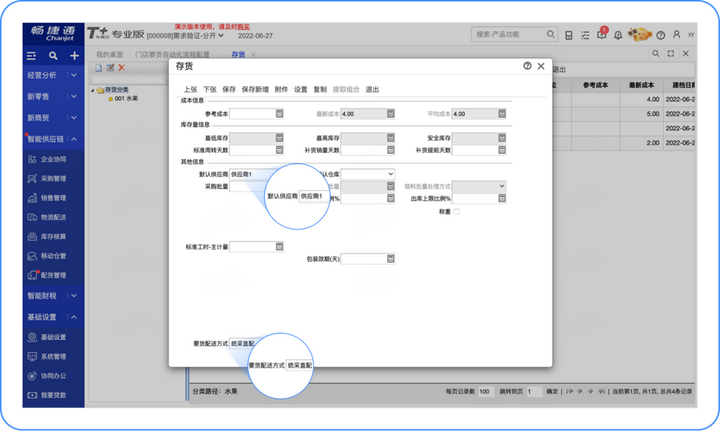Click the edit icon above the category tree
This screenshot has width=720, height=431.
click(x=110, y=68)
